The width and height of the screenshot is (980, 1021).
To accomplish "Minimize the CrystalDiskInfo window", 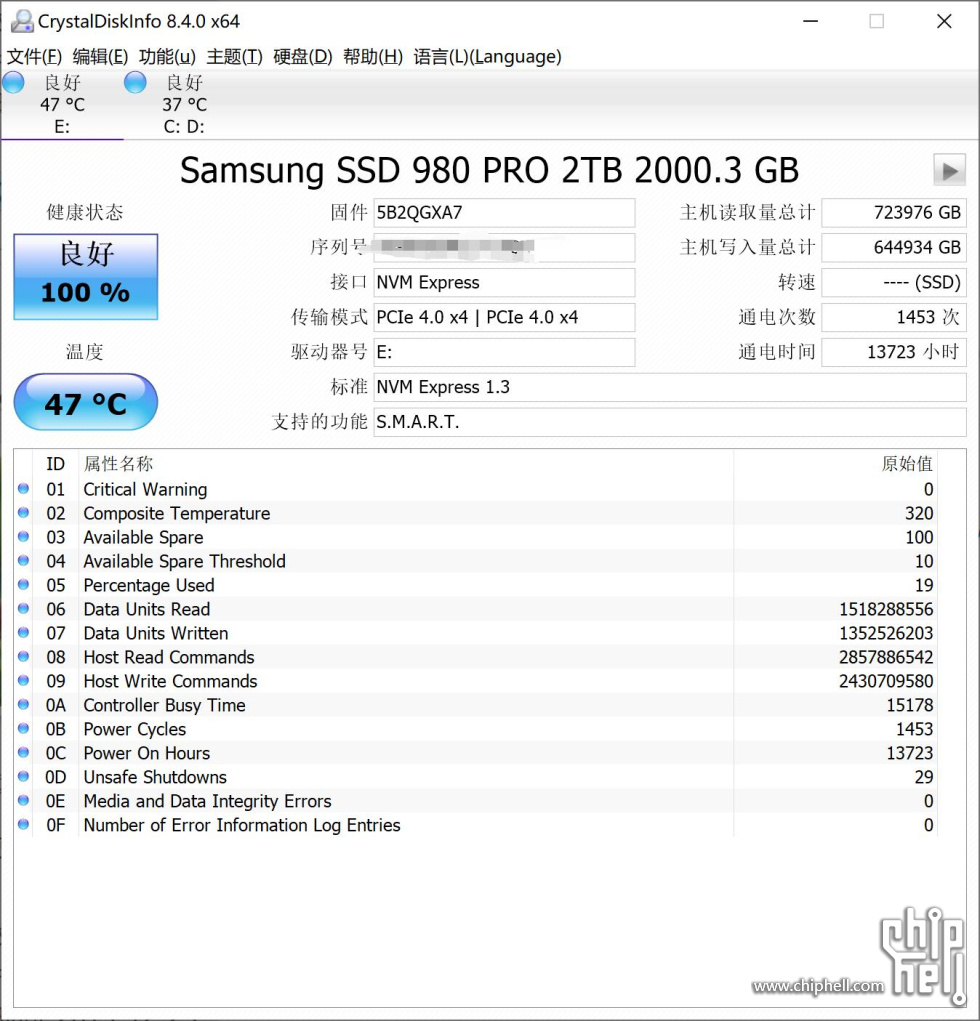I will (x=811, y=21).
